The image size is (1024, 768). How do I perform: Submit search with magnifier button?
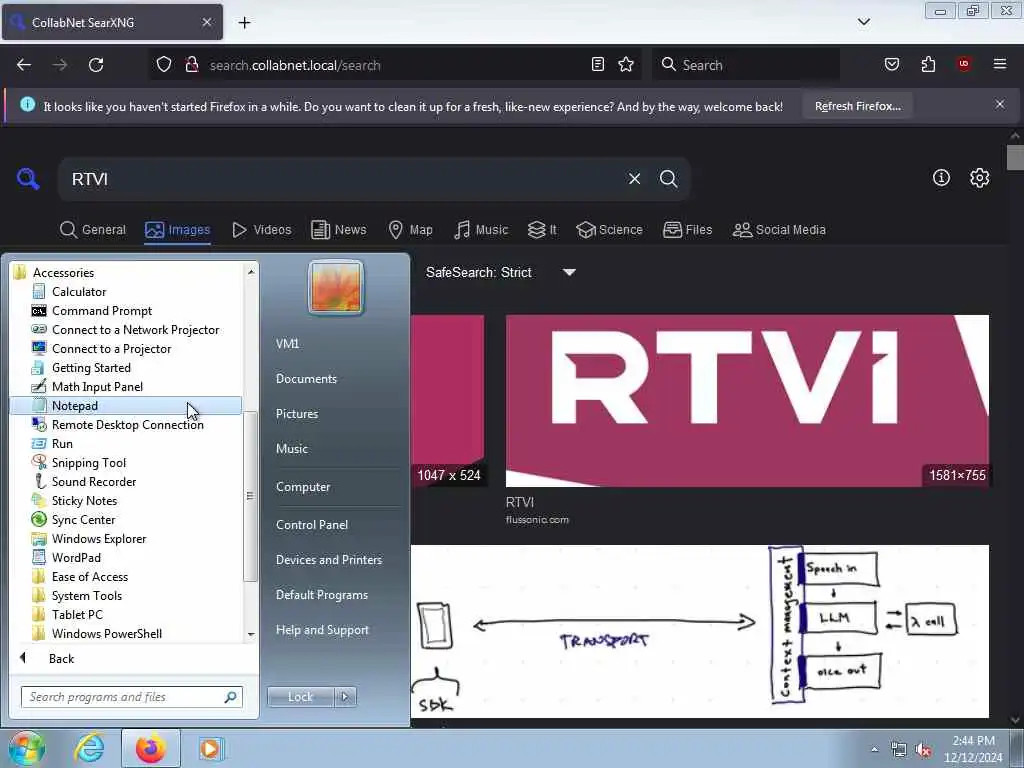(x=668, y=179)
